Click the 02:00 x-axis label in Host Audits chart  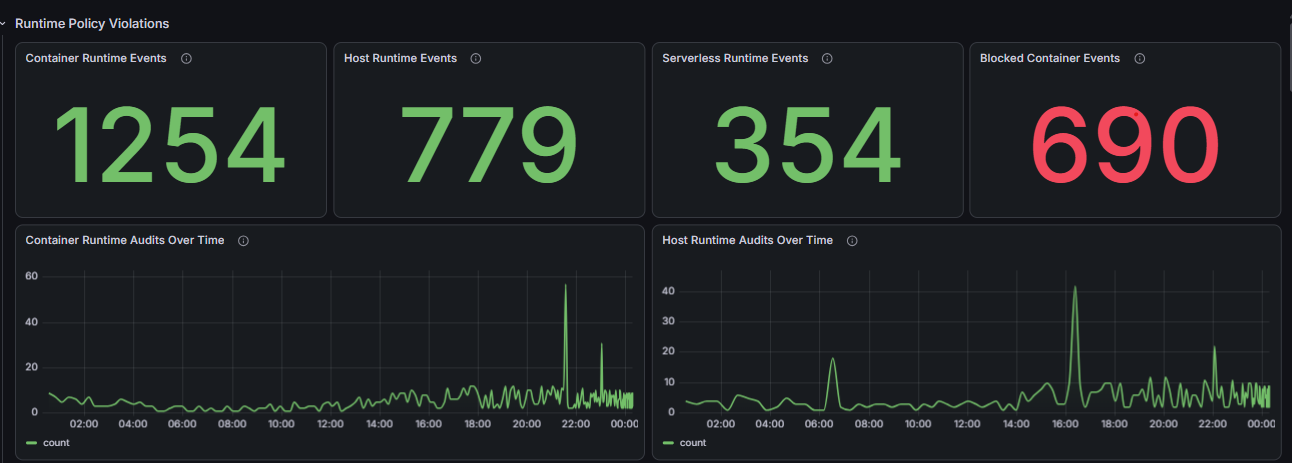pos(721,423)
